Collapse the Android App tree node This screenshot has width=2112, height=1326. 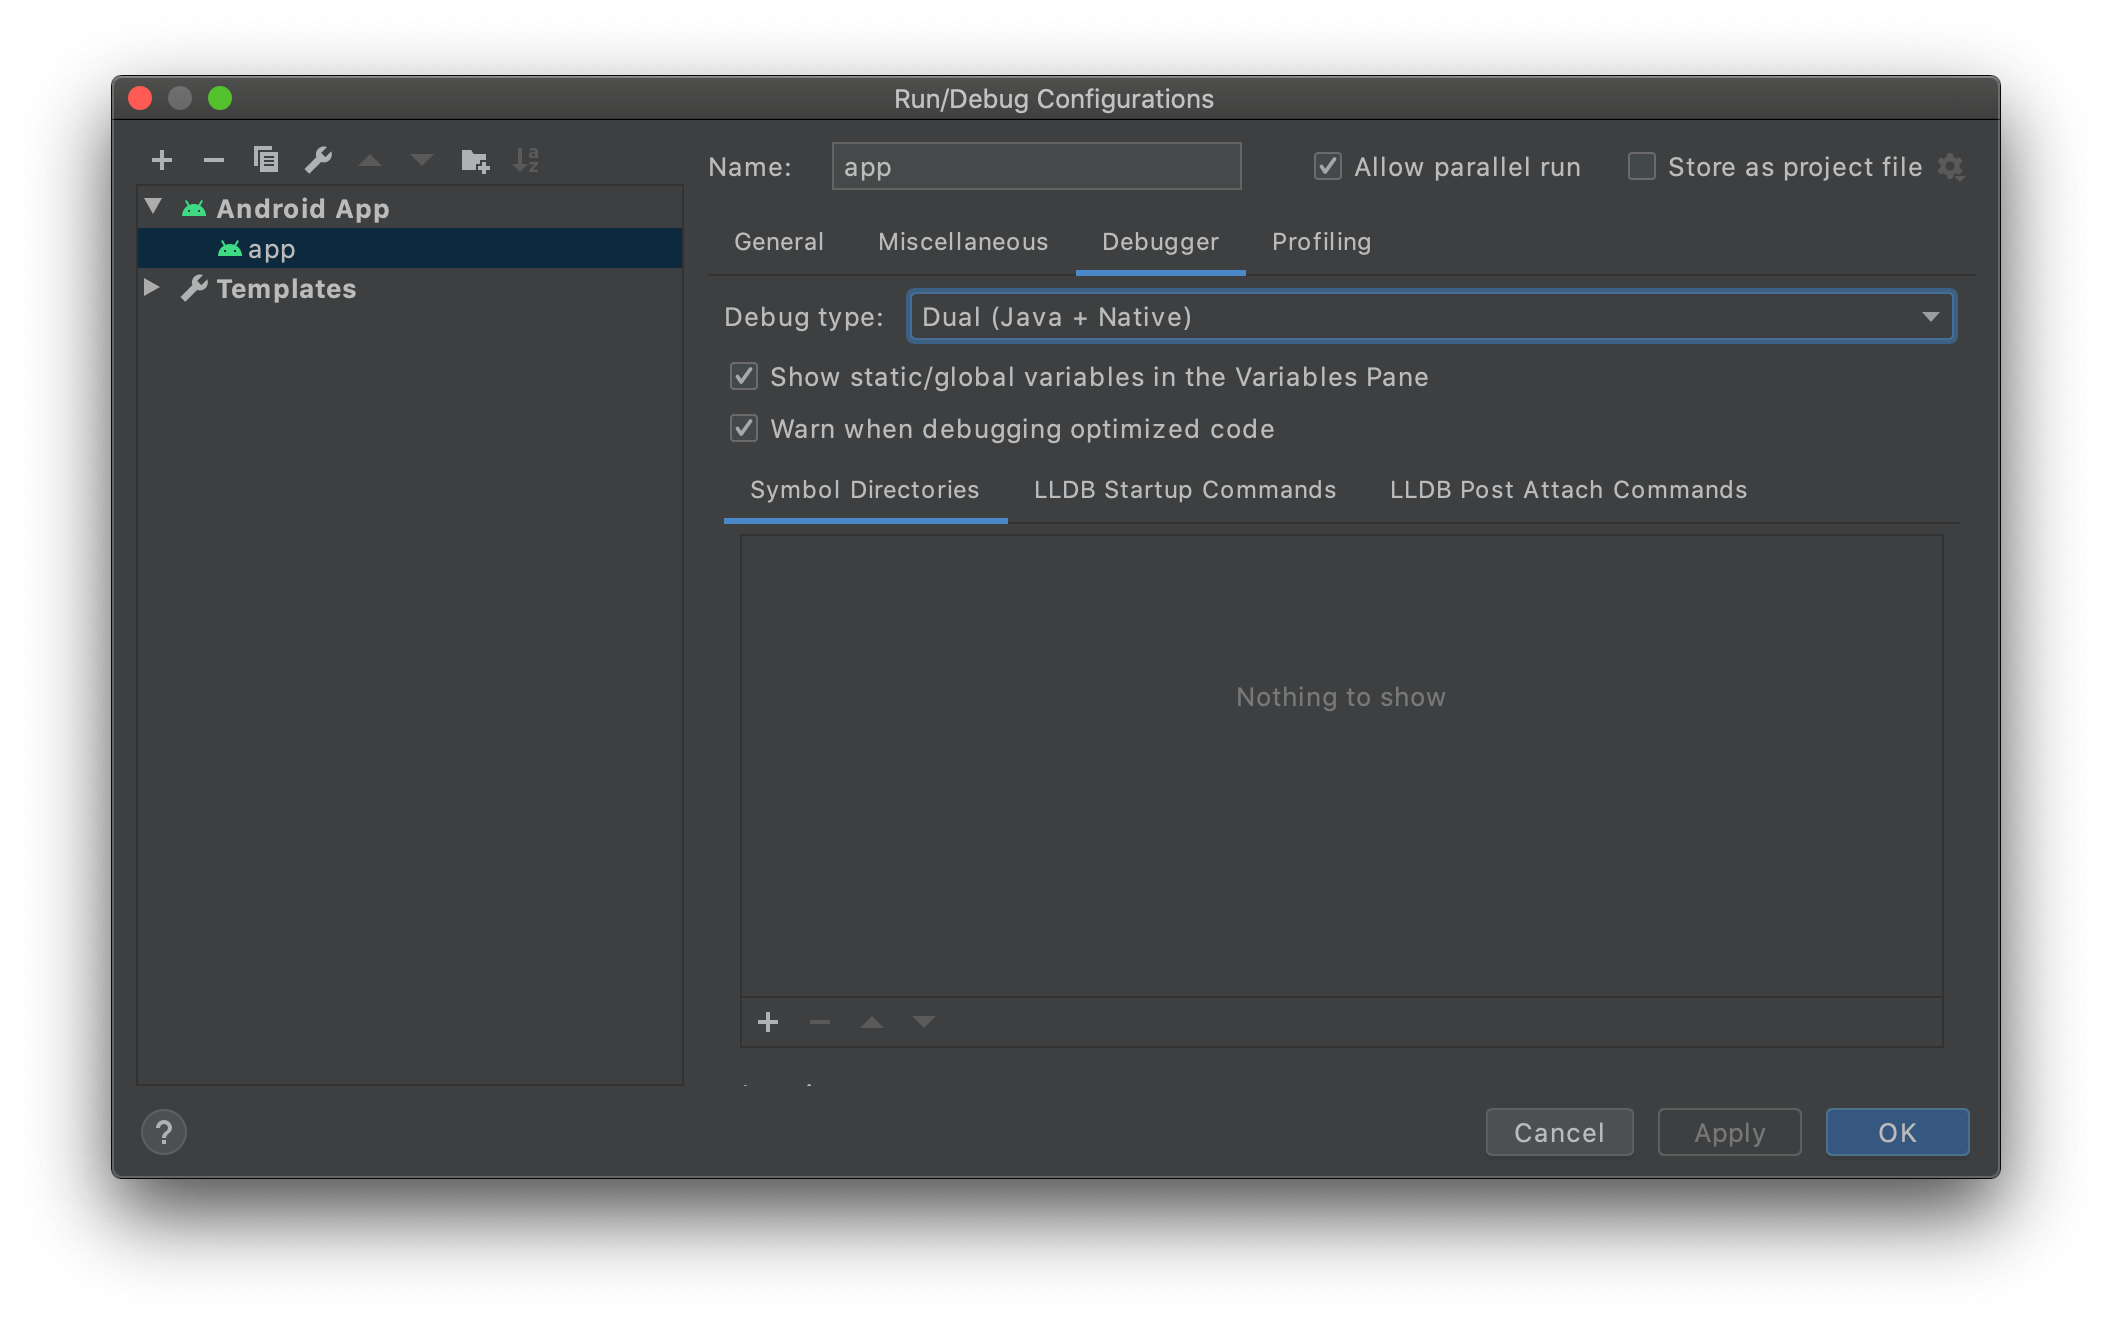153,207
